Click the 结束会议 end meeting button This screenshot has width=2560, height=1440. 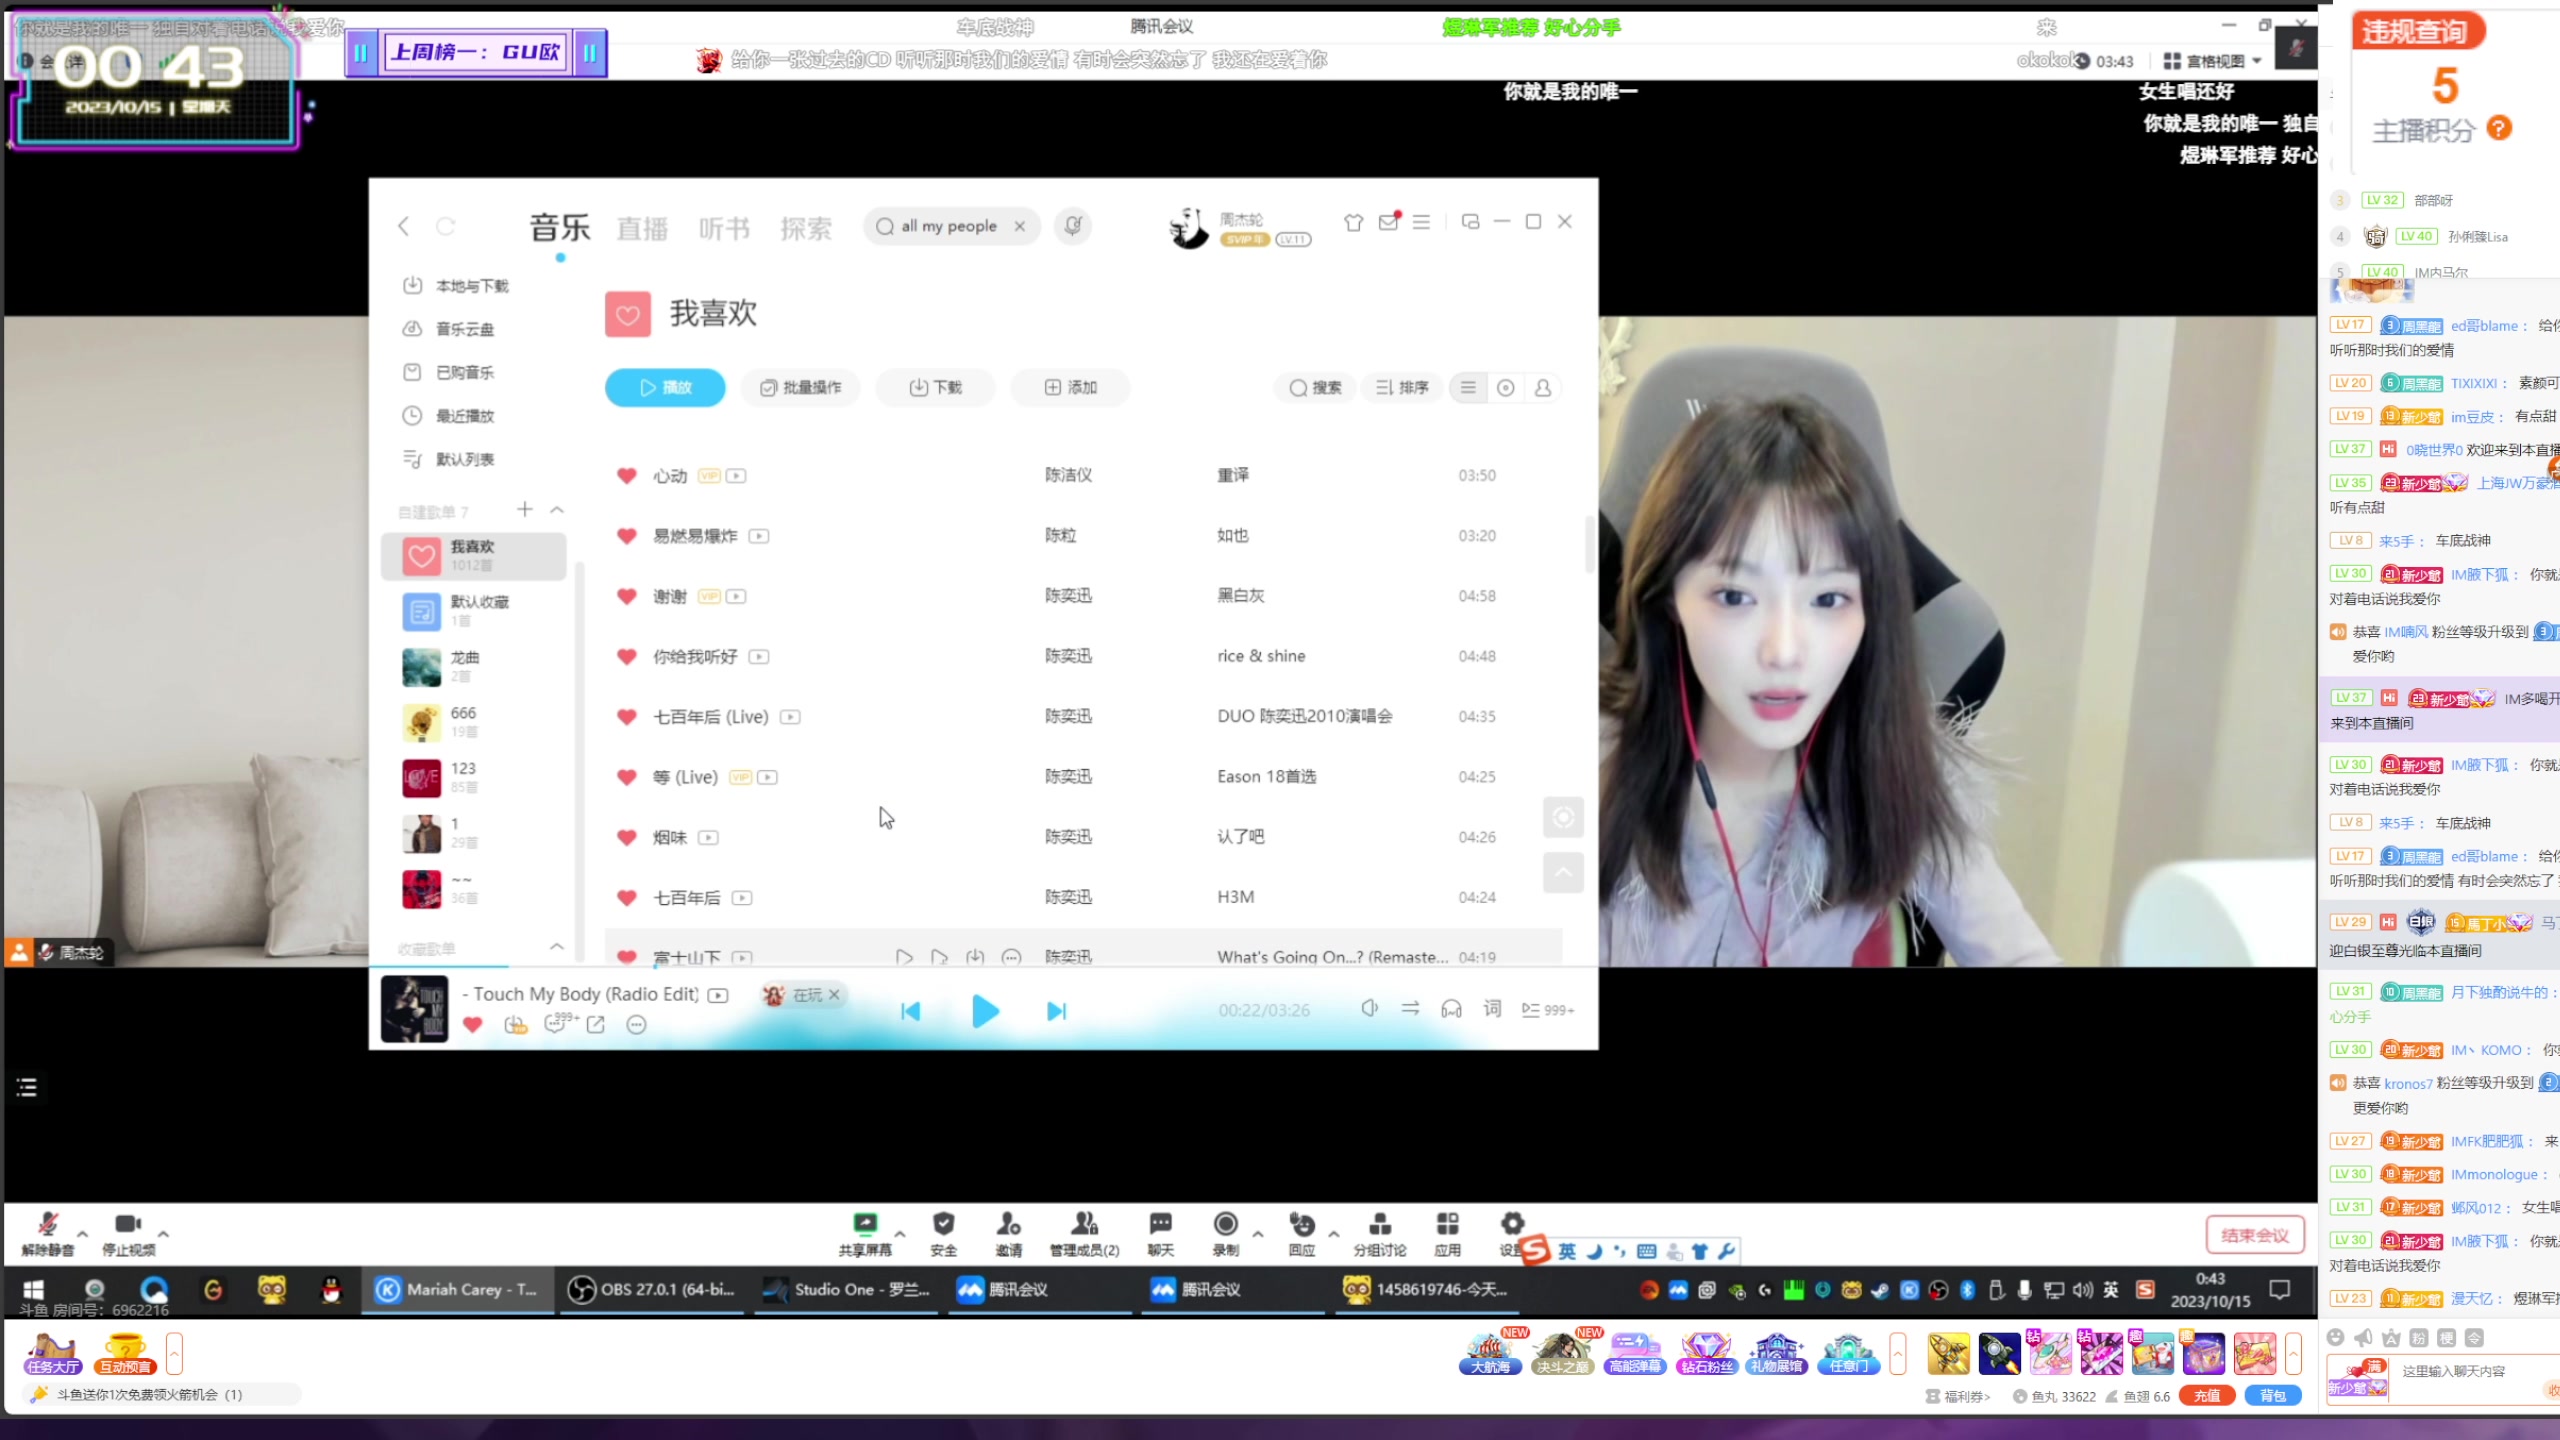tap(2255, 1234)
